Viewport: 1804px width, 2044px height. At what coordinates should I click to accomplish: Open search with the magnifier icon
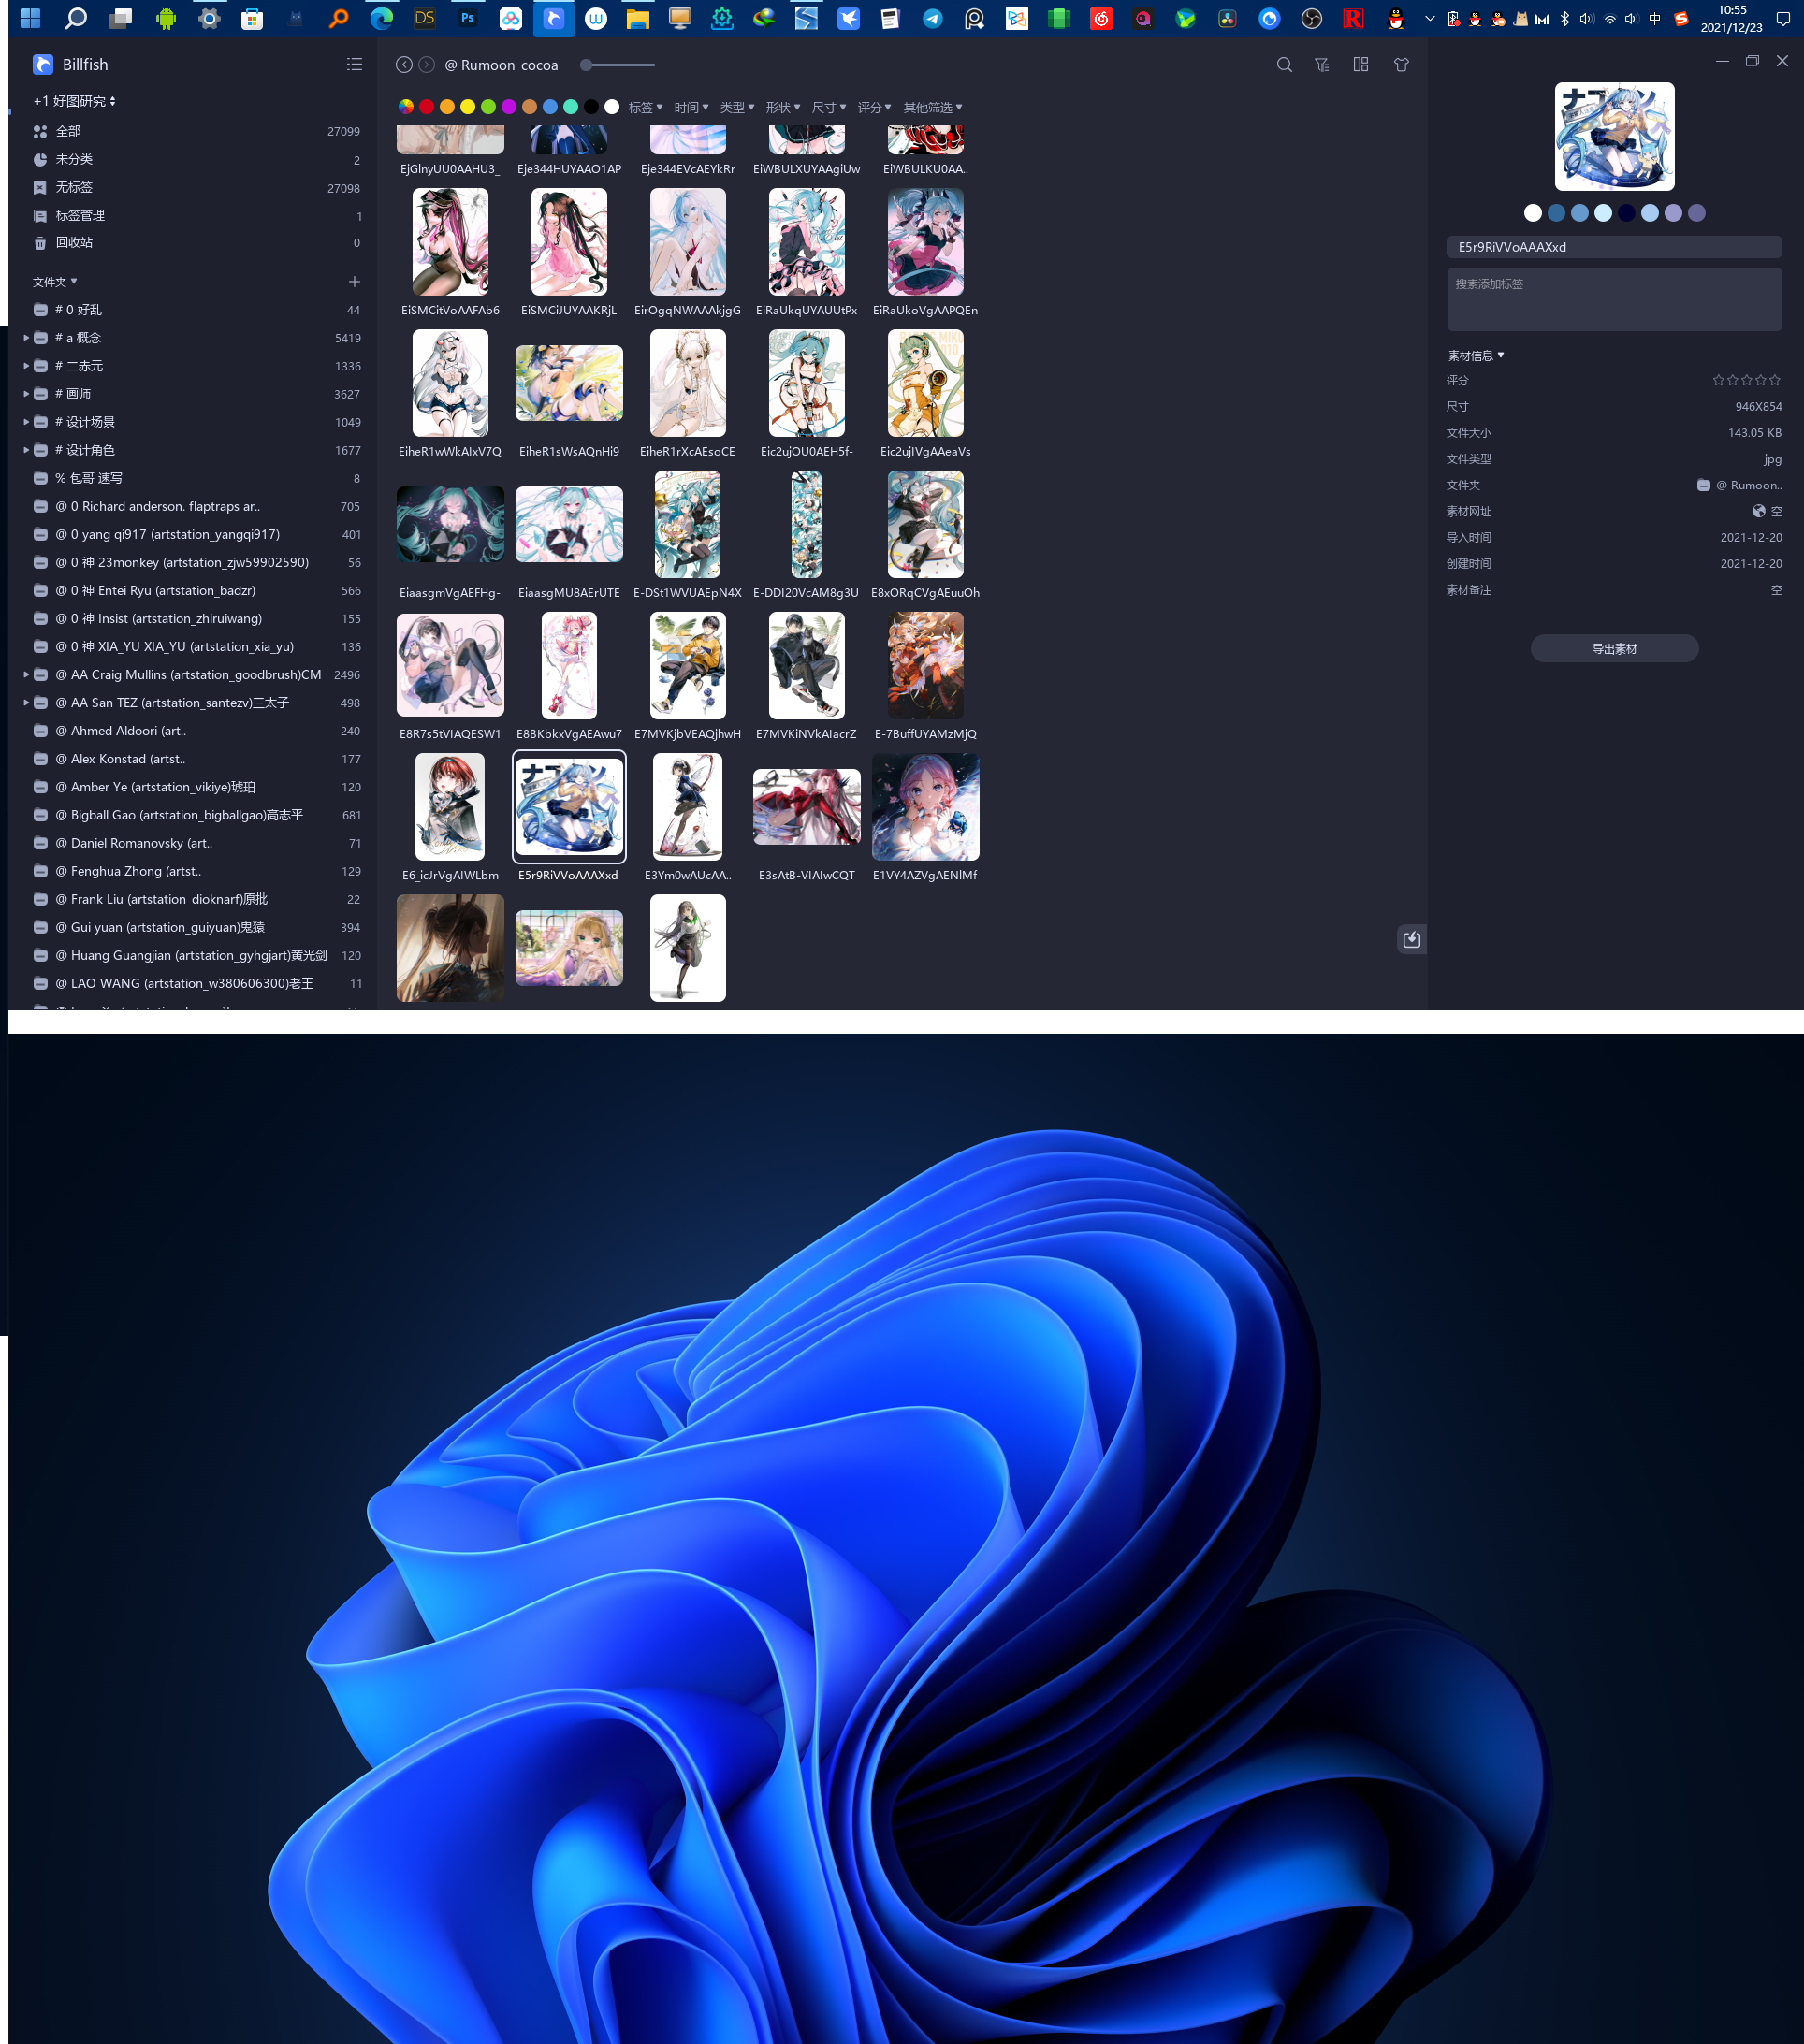pyautogui.click(x=1284, y=65)
